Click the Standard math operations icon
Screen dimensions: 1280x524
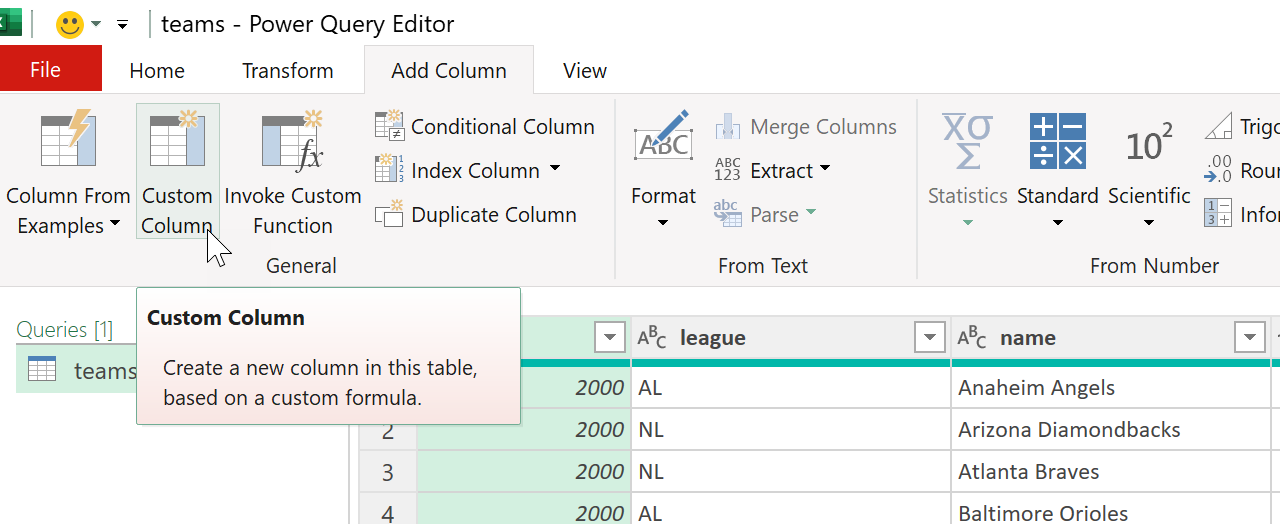tap(1057, 142)
